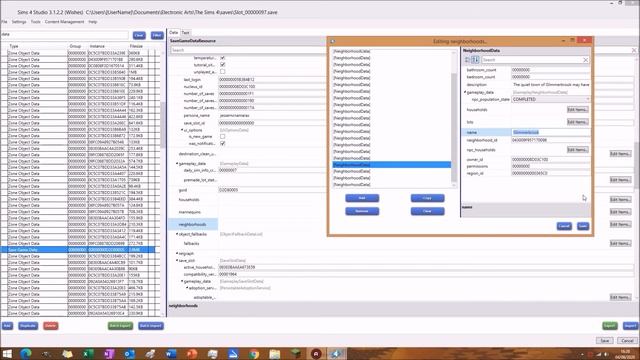Click the blue Batch Import button
Viewport: 640px width, 360px height.
click(x=151, y=326)
